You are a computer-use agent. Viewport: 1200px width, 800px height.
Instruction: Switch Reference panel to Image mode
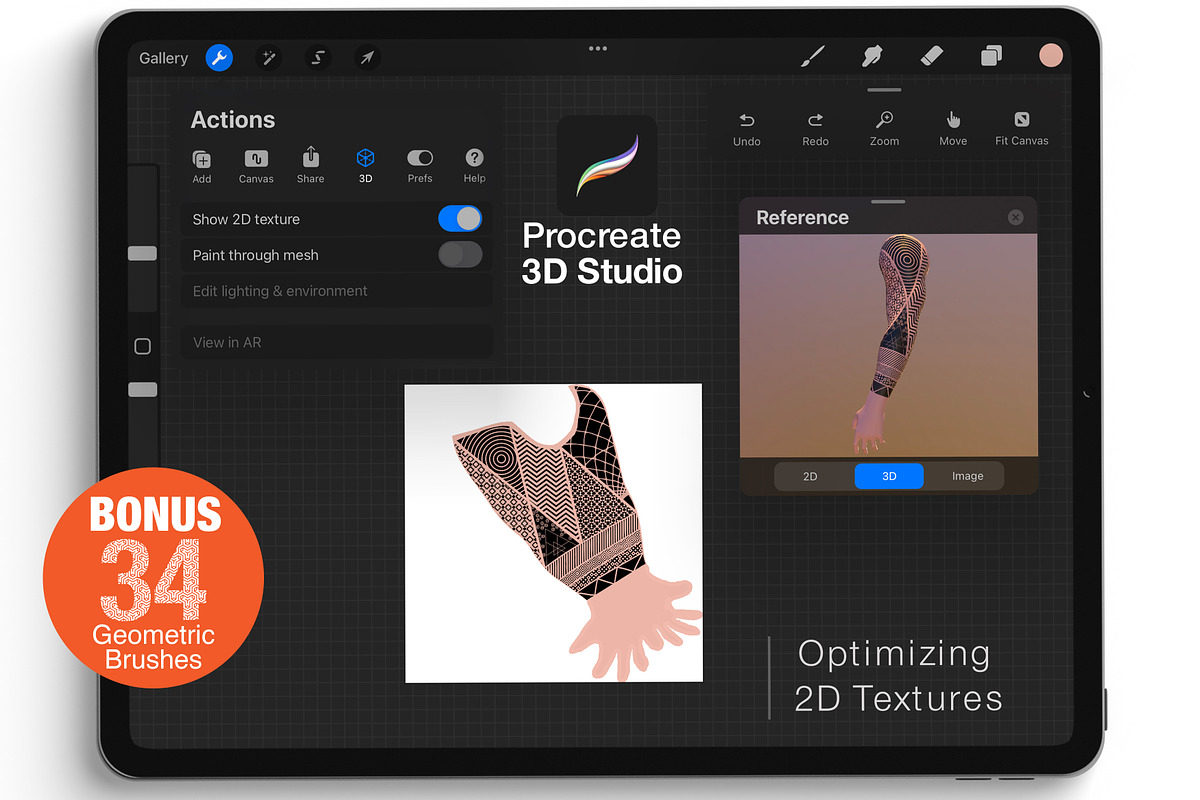click(966, 476)
